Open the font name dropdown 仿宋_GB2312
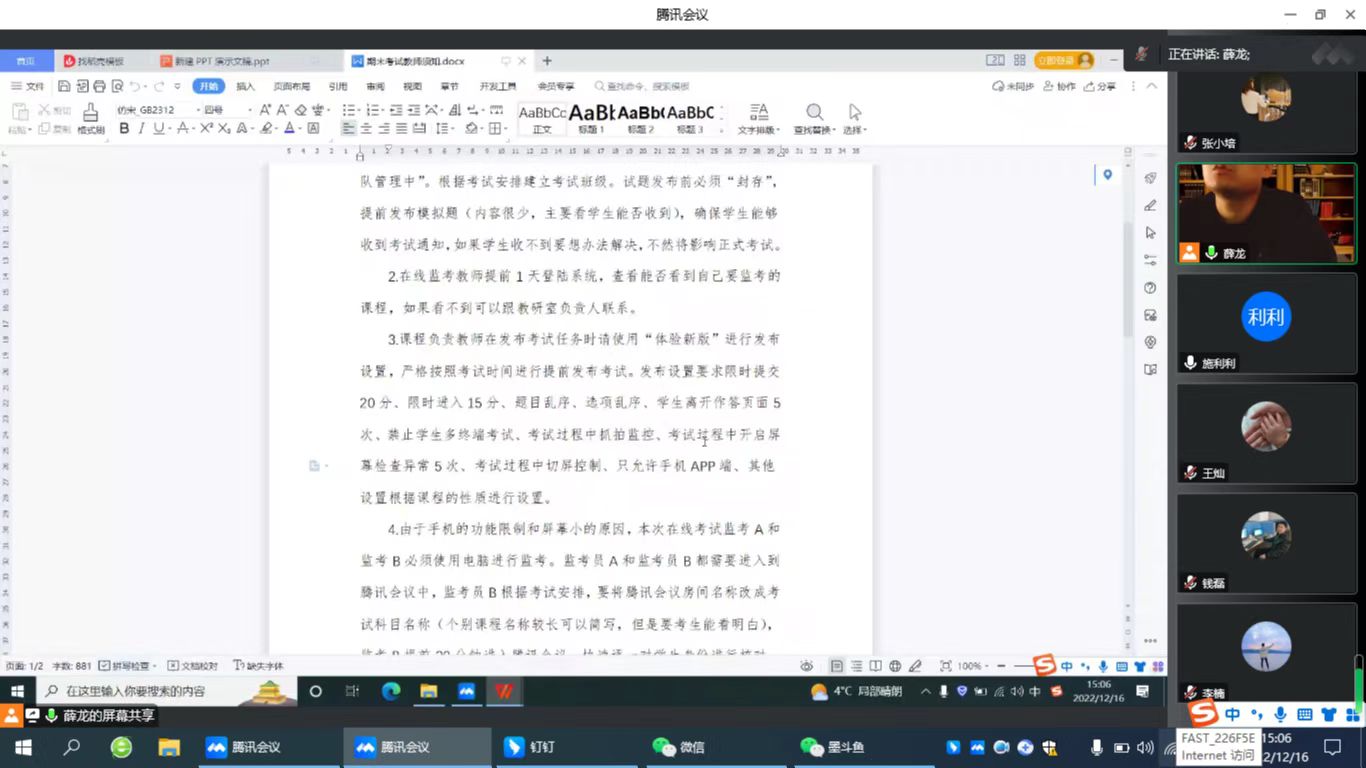 155,110
